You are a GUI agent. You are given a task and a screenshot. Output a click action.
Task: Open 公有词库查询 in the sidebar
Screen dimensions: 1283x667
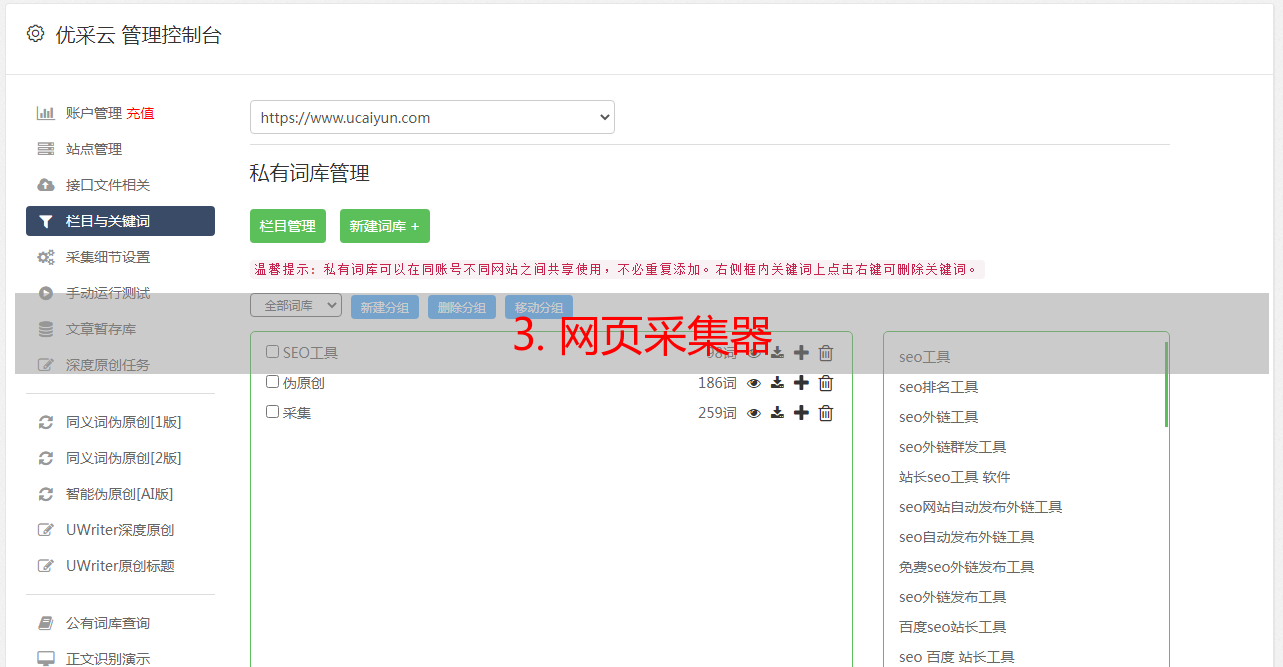click(x=108, y=623)
